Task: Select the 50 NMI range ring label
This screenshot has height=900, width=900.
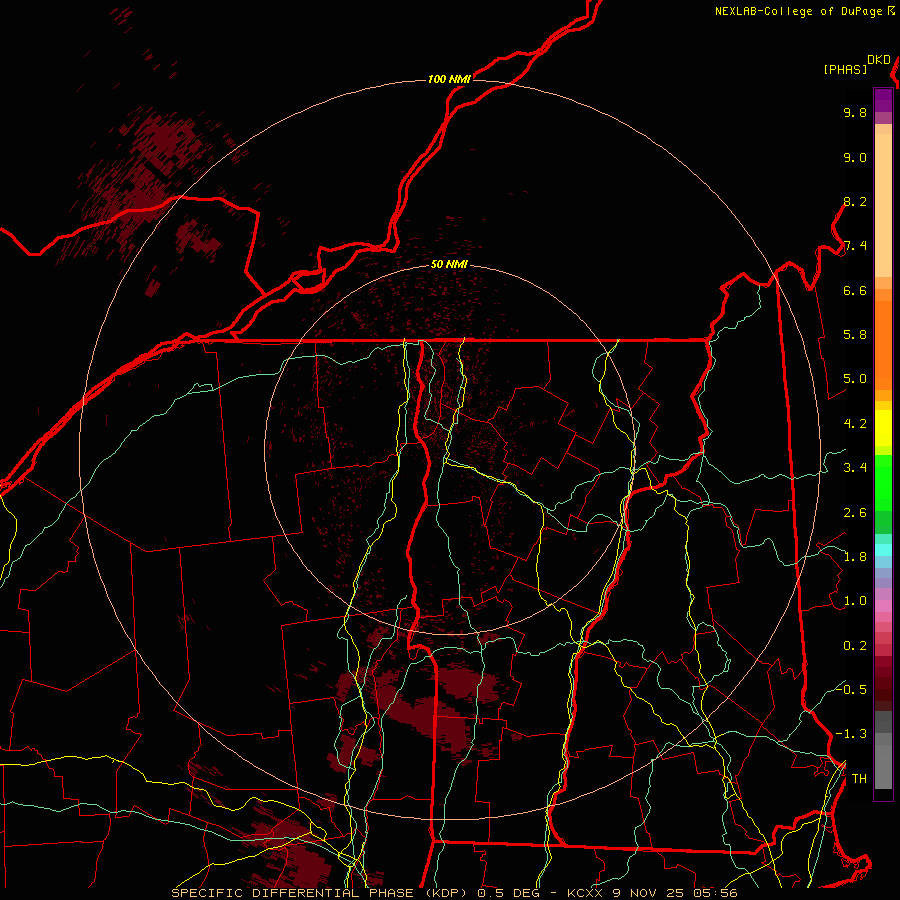Action: tap(449, 264)
